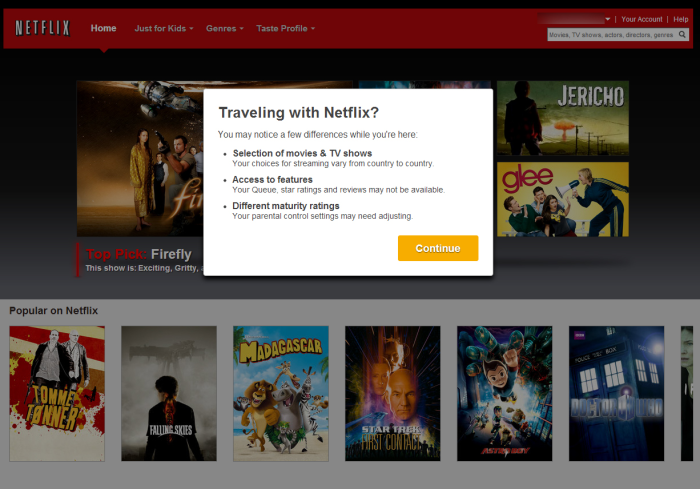The height and width of the screenshot is (489, 700).
Task: Open the Star Trek First Contact poster
Action: pos(393,393)
